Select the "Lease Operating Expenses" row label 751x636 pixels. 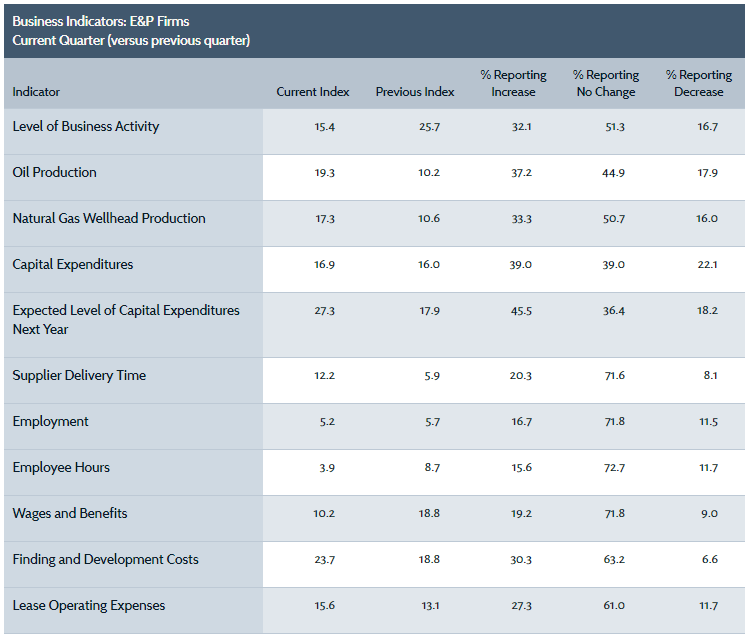(x=89, y=606)
